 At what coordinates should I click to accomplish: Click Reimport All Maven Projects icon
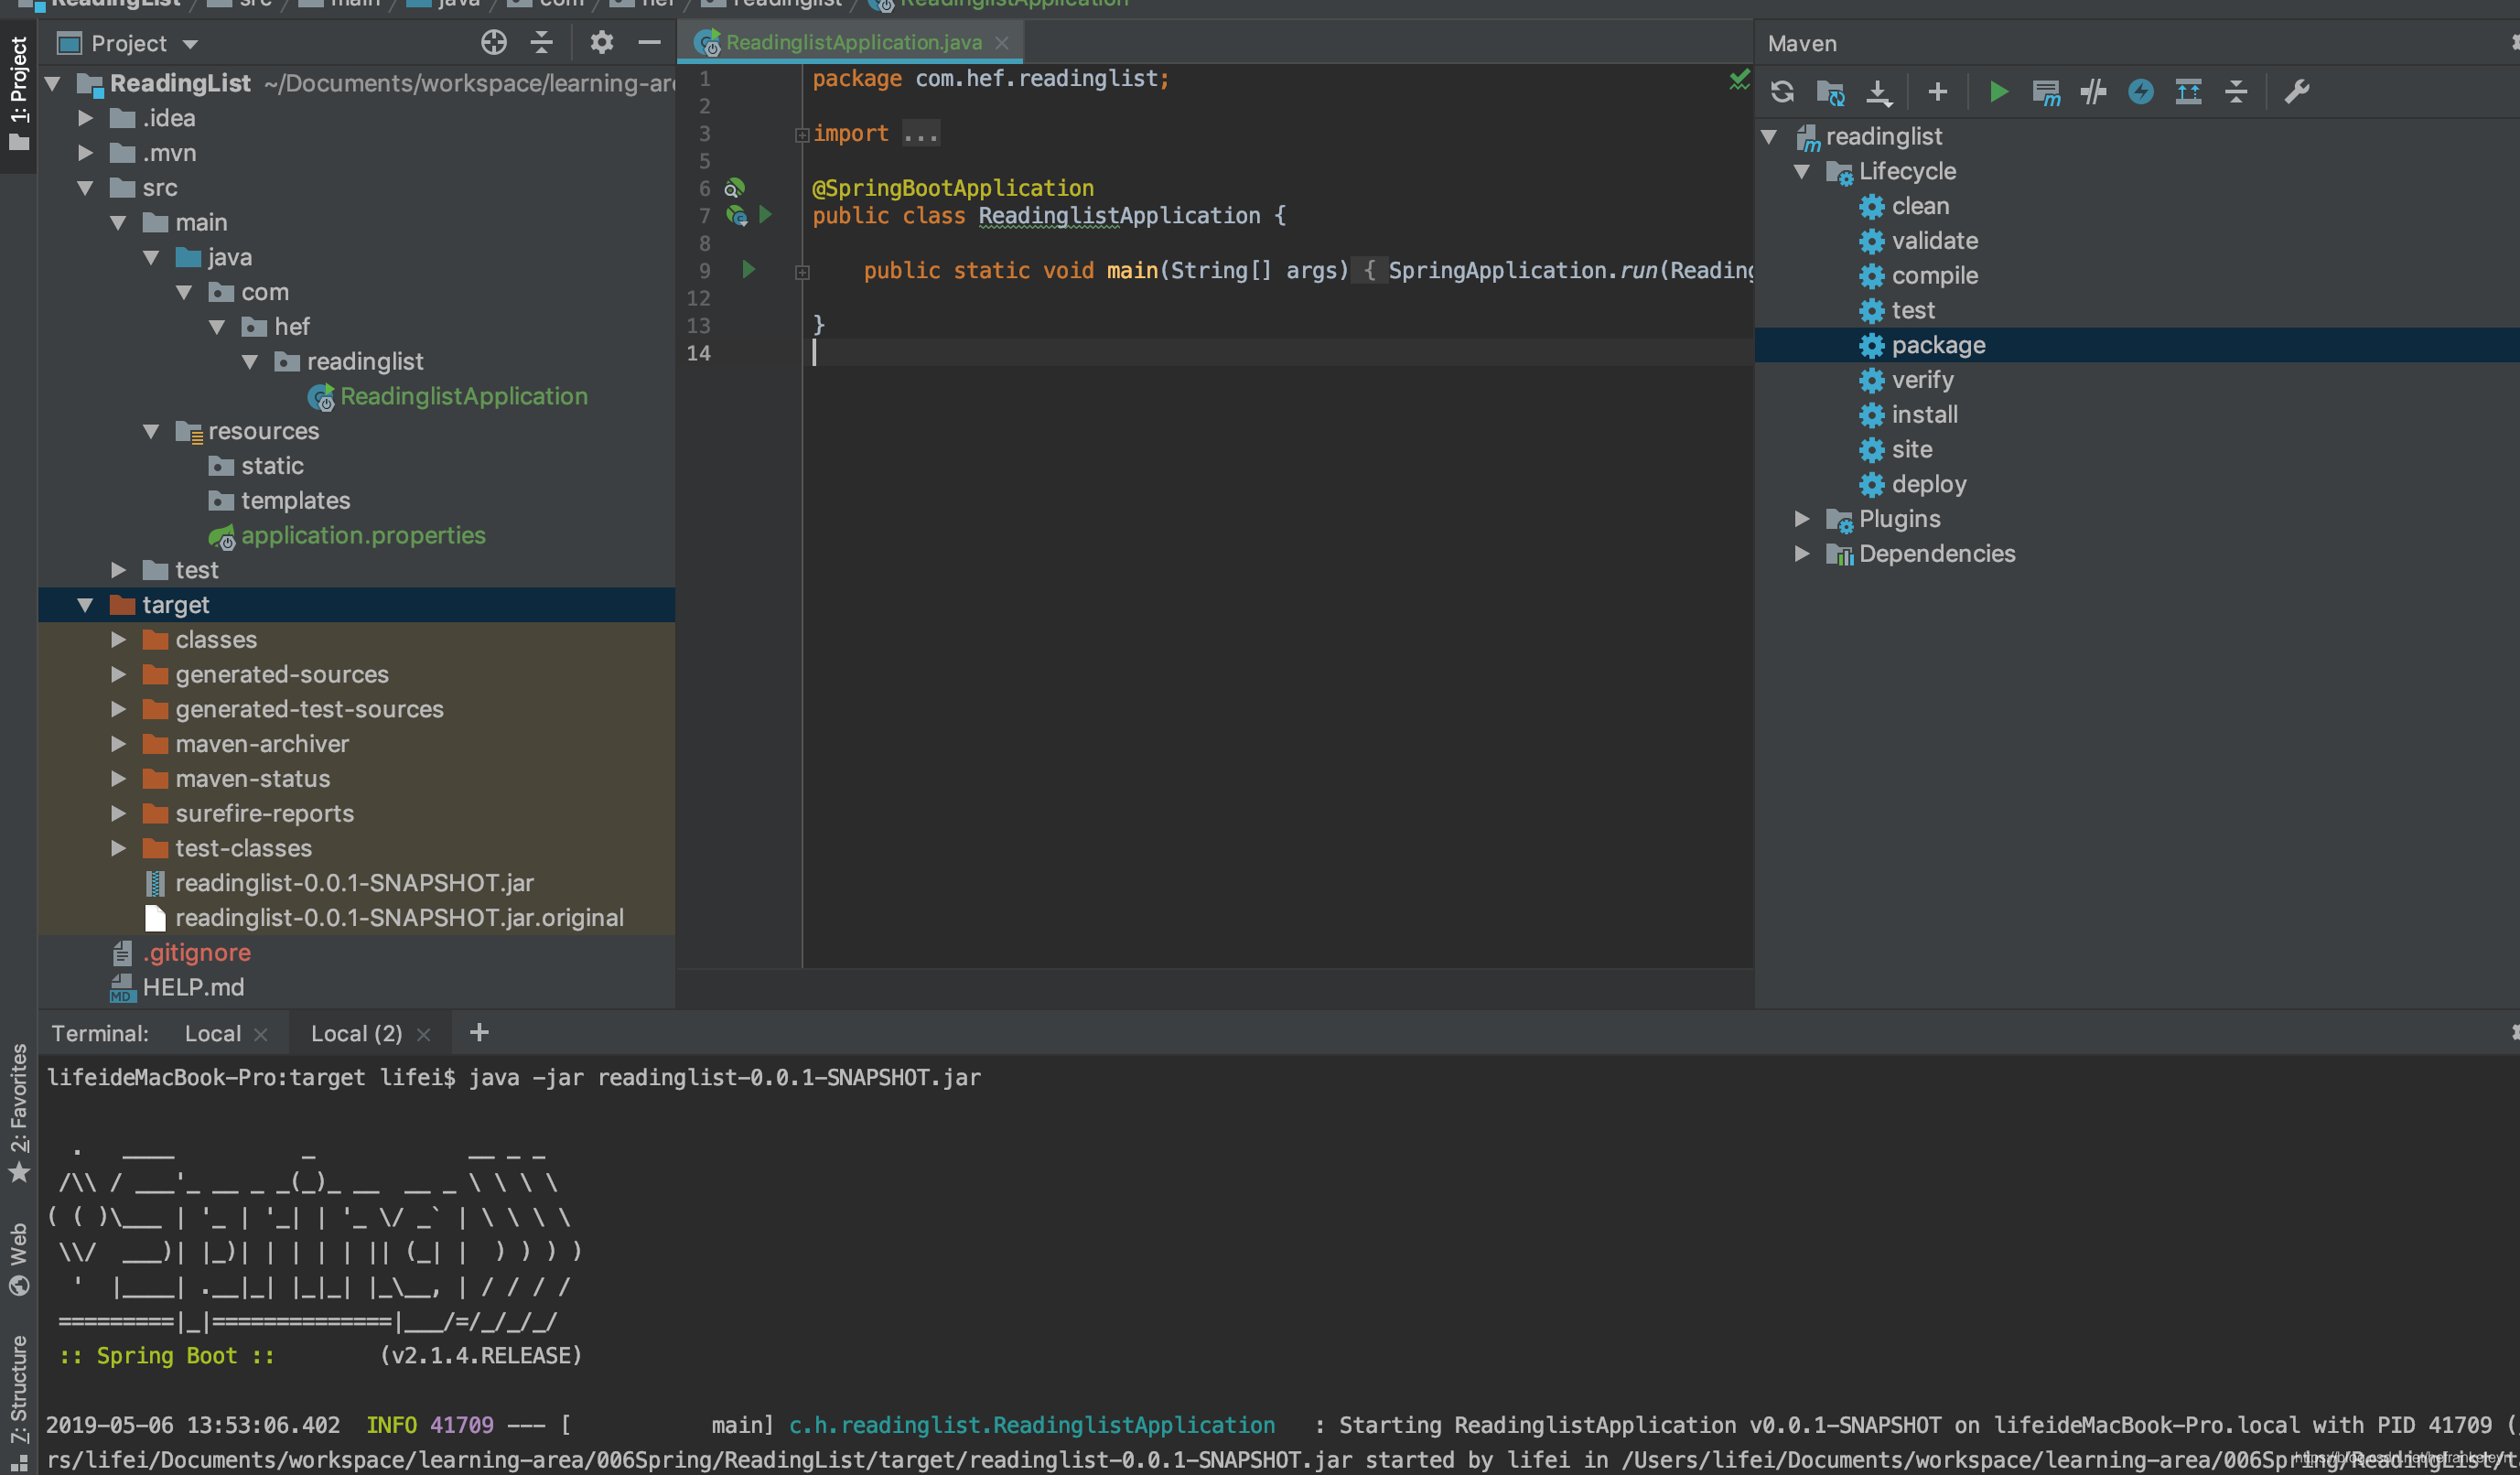pyautogui.click(x=1782, y=92)
